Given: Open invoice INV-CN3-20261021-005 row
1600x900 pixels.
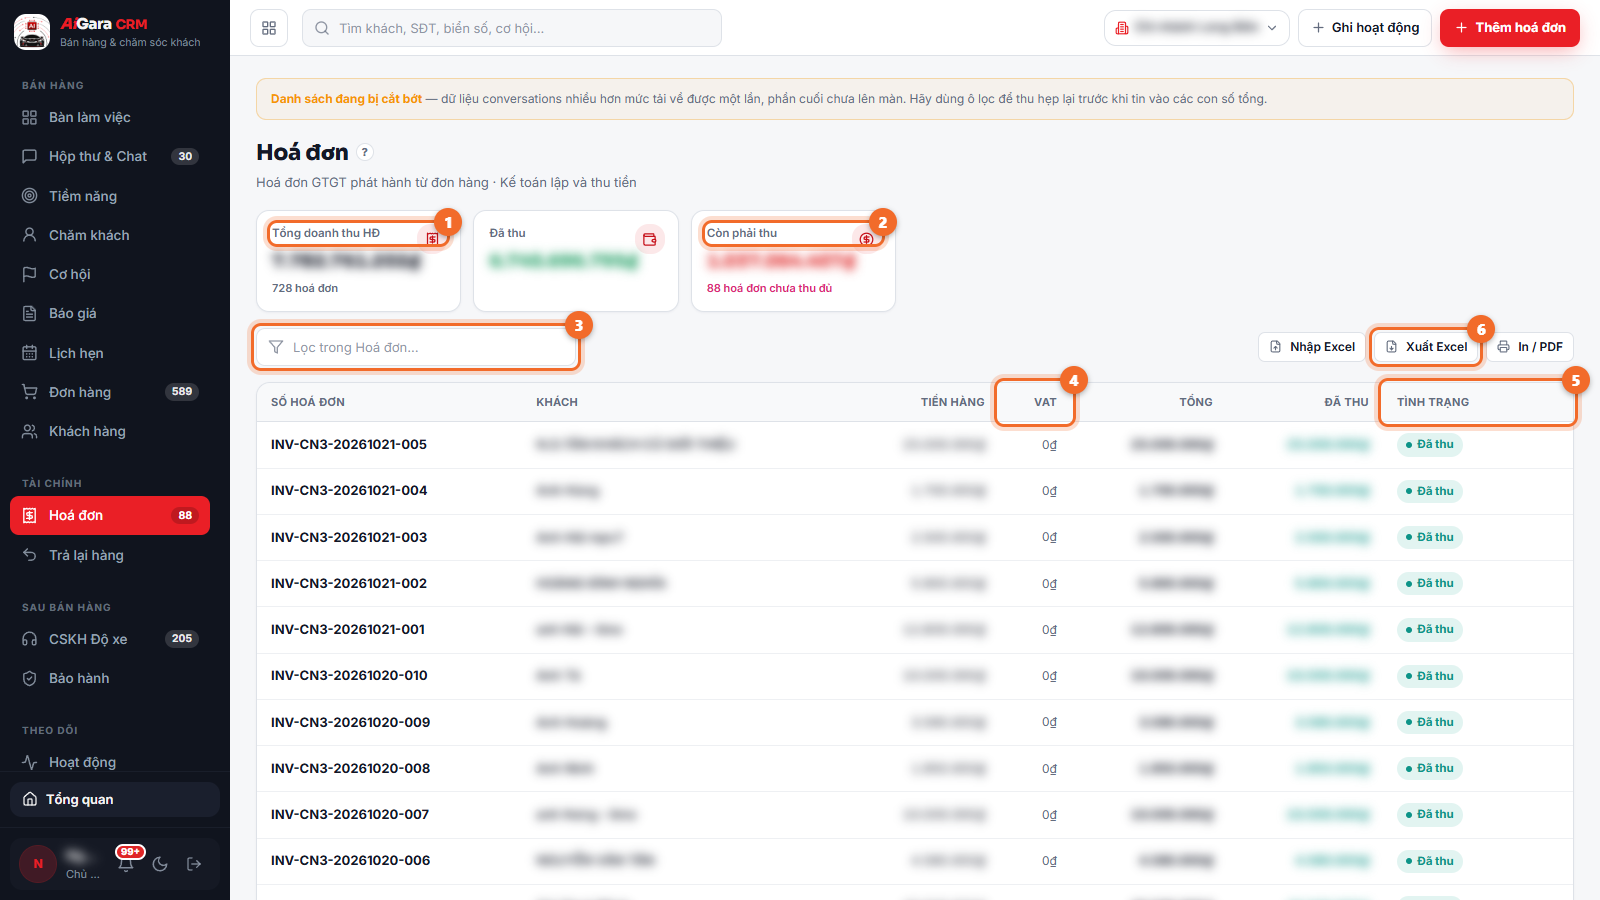Looking at the screenshot, I should click(x=915, y=445).
